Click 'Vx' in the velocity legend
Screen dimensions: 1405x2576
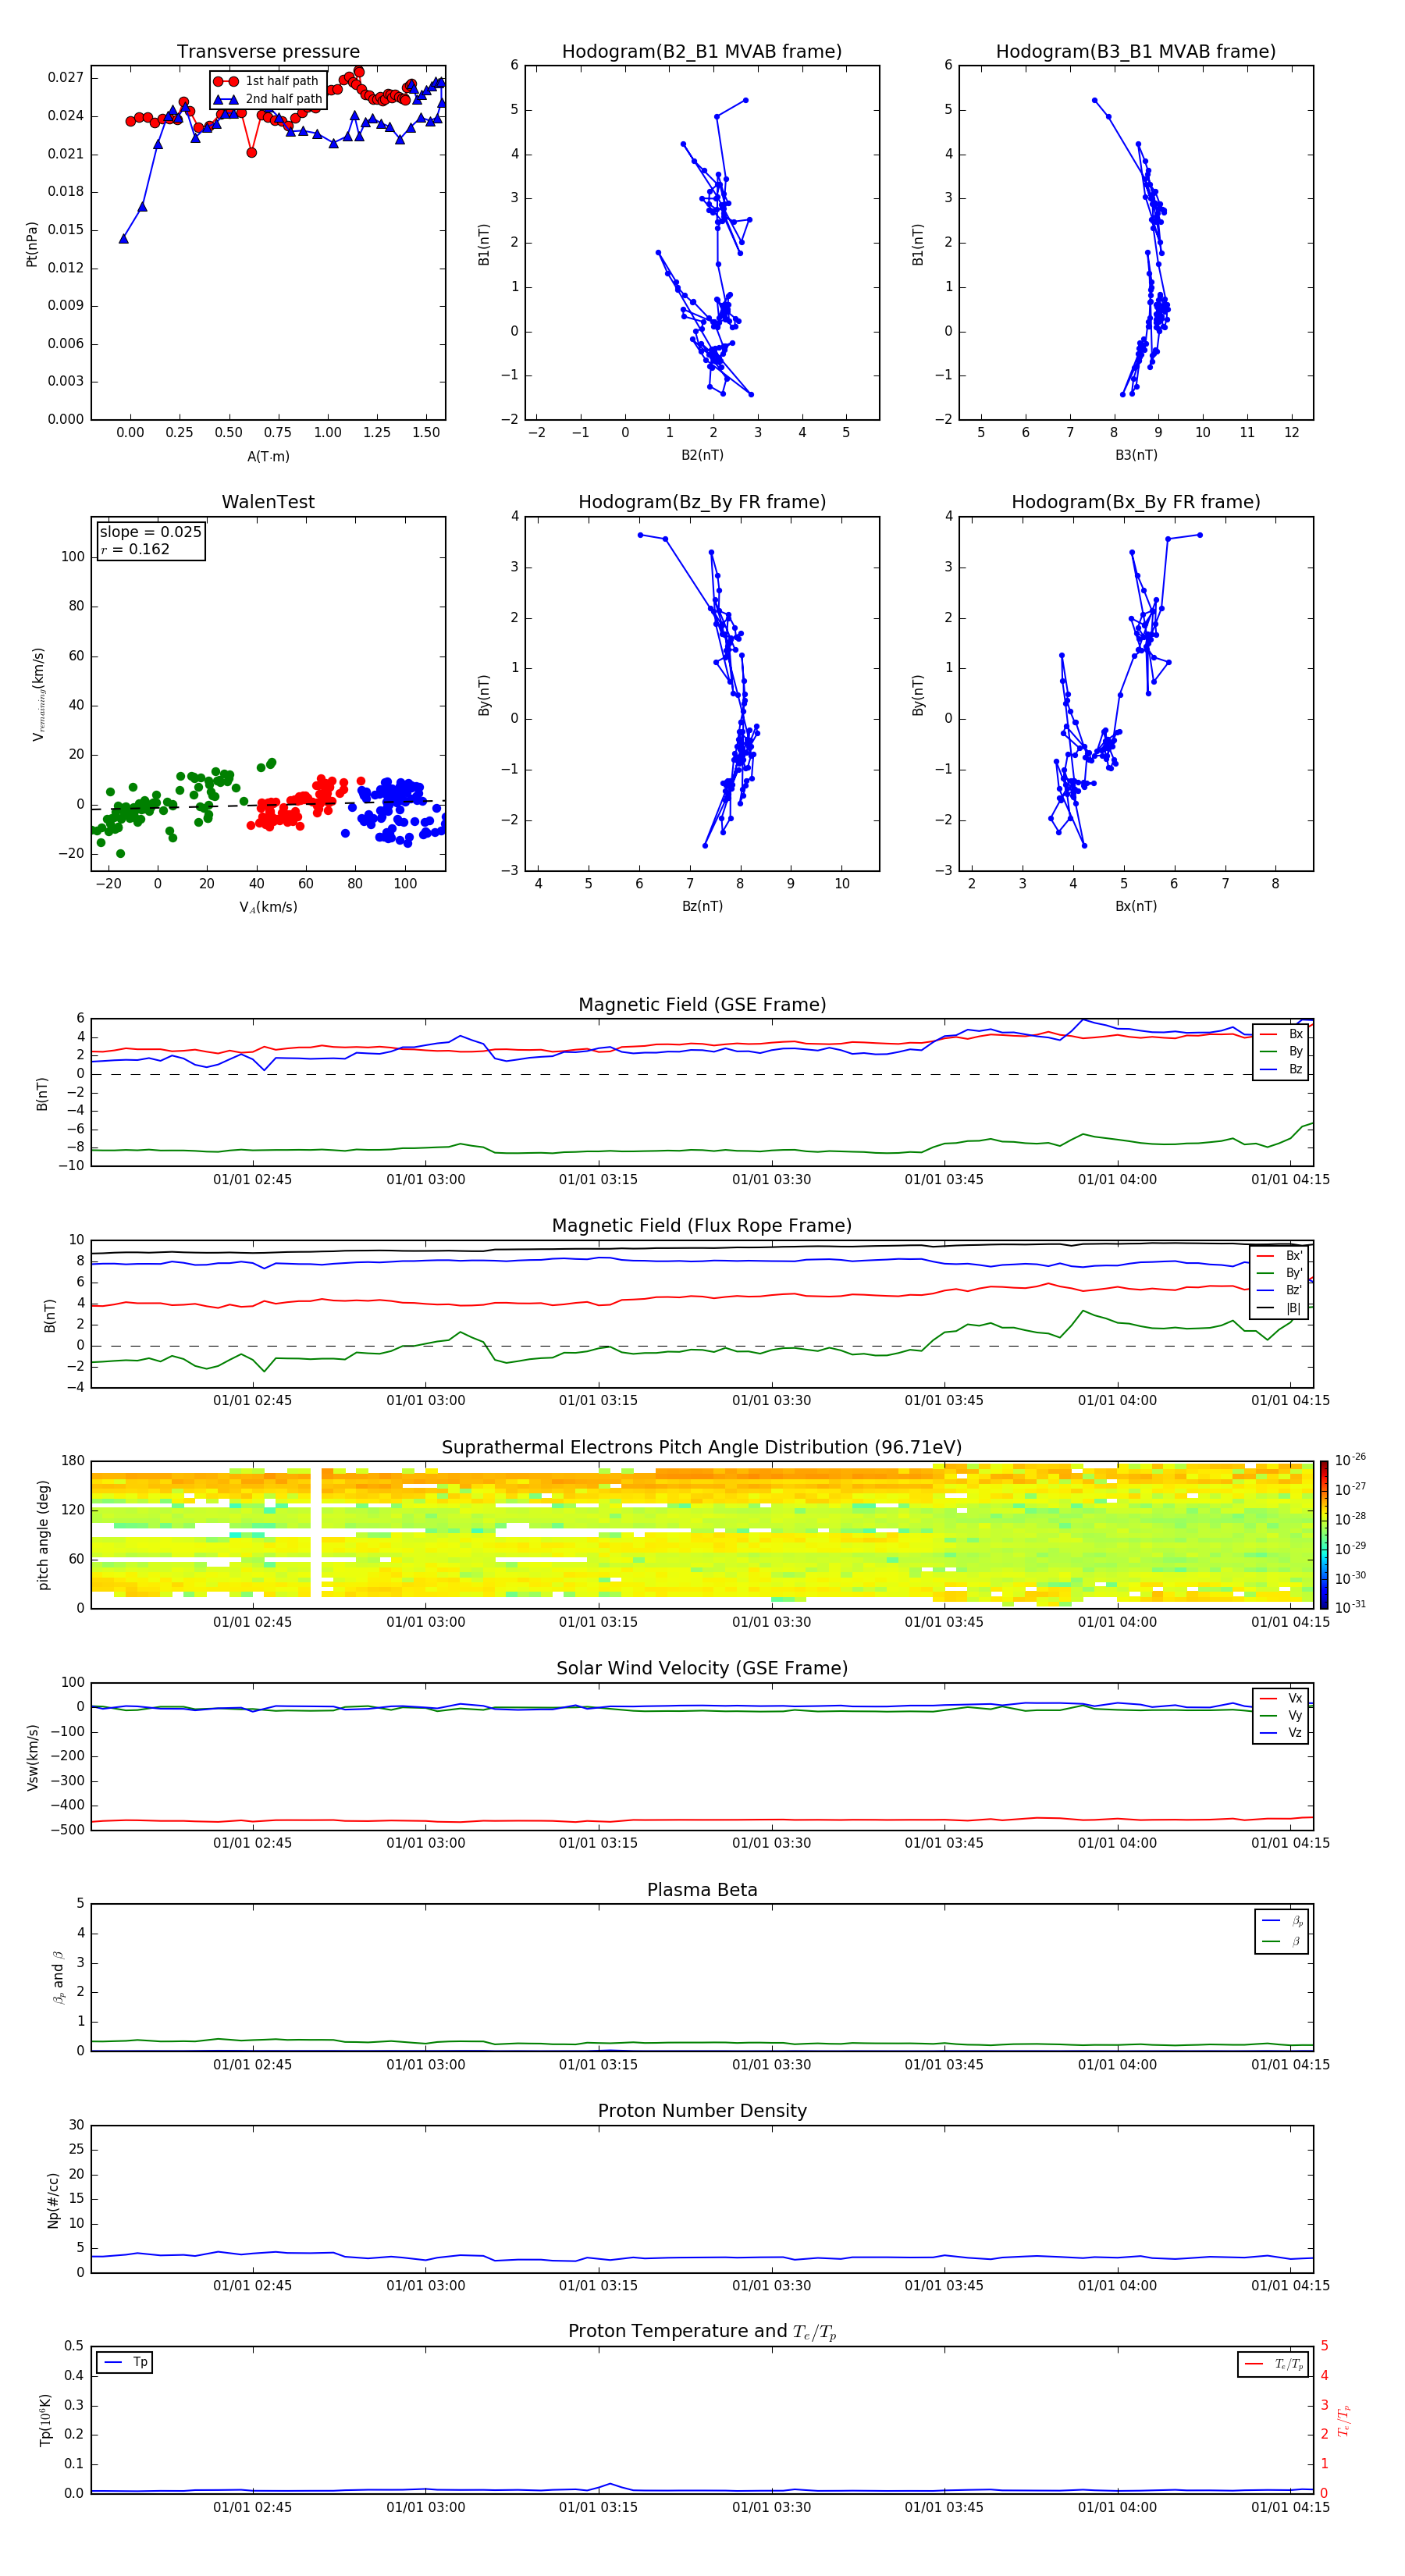[x=1295, y=1699]
